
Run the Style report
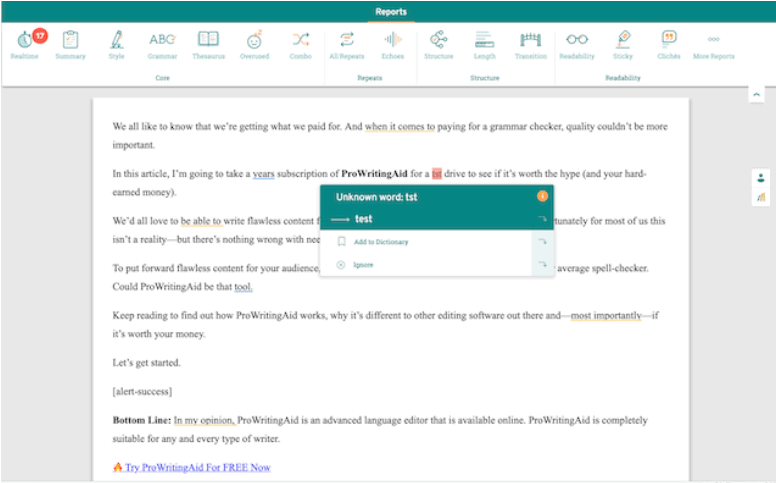[117, 45]
